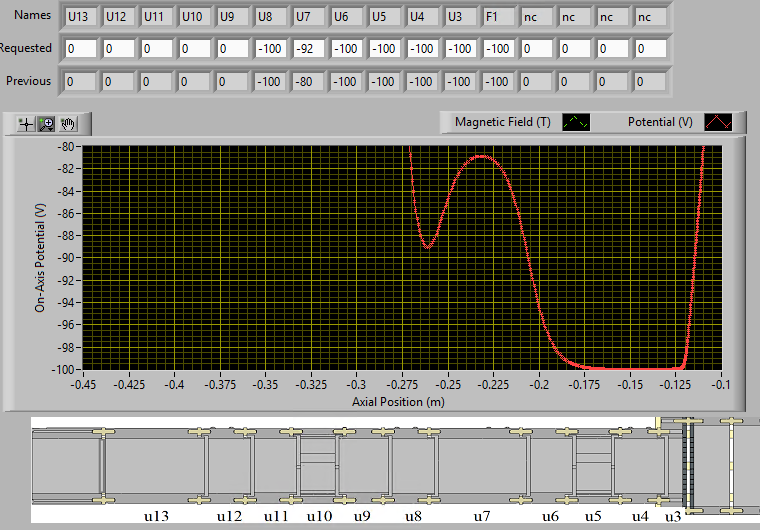Click the On-Axis Potential (V) axis title
Viewport: 760px width, 530px height.
point(40,257)
